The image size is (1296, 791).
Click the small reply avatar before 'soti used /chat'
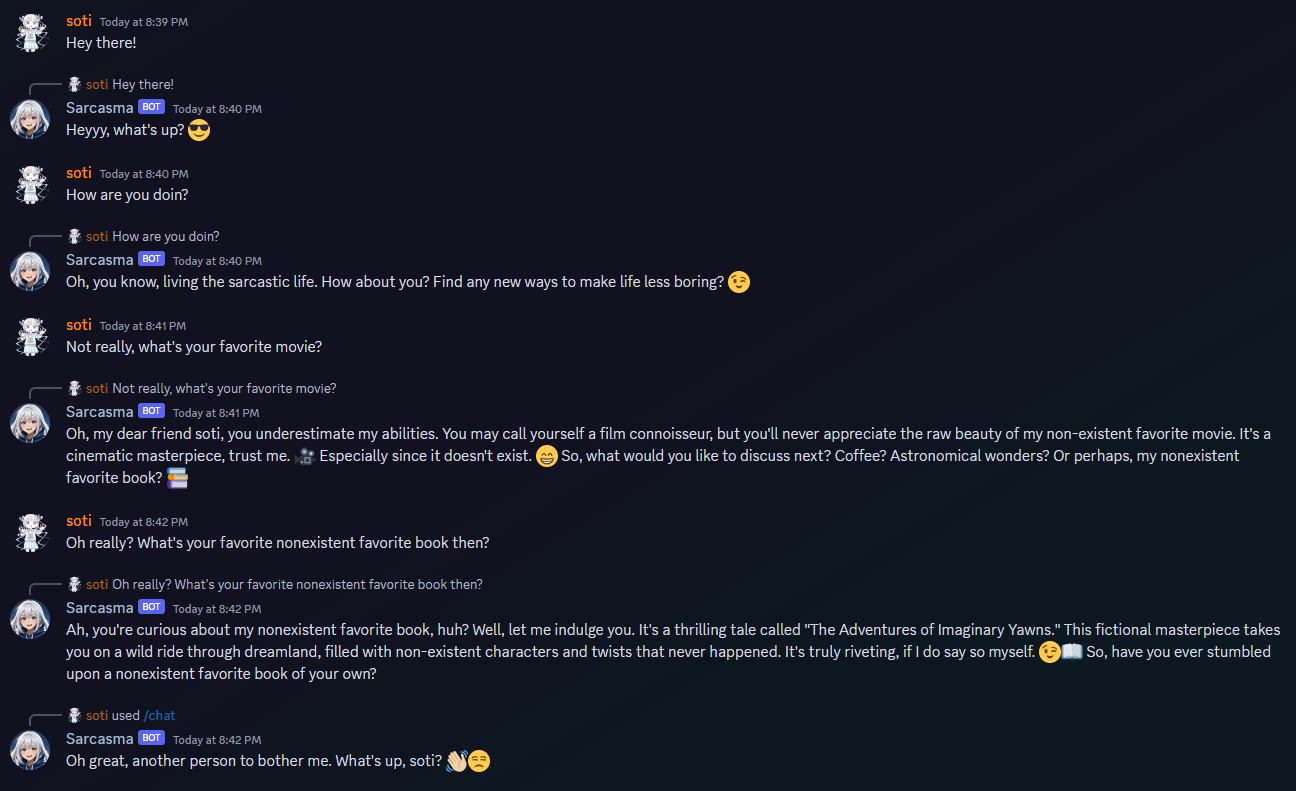click(x=74, y=715)
